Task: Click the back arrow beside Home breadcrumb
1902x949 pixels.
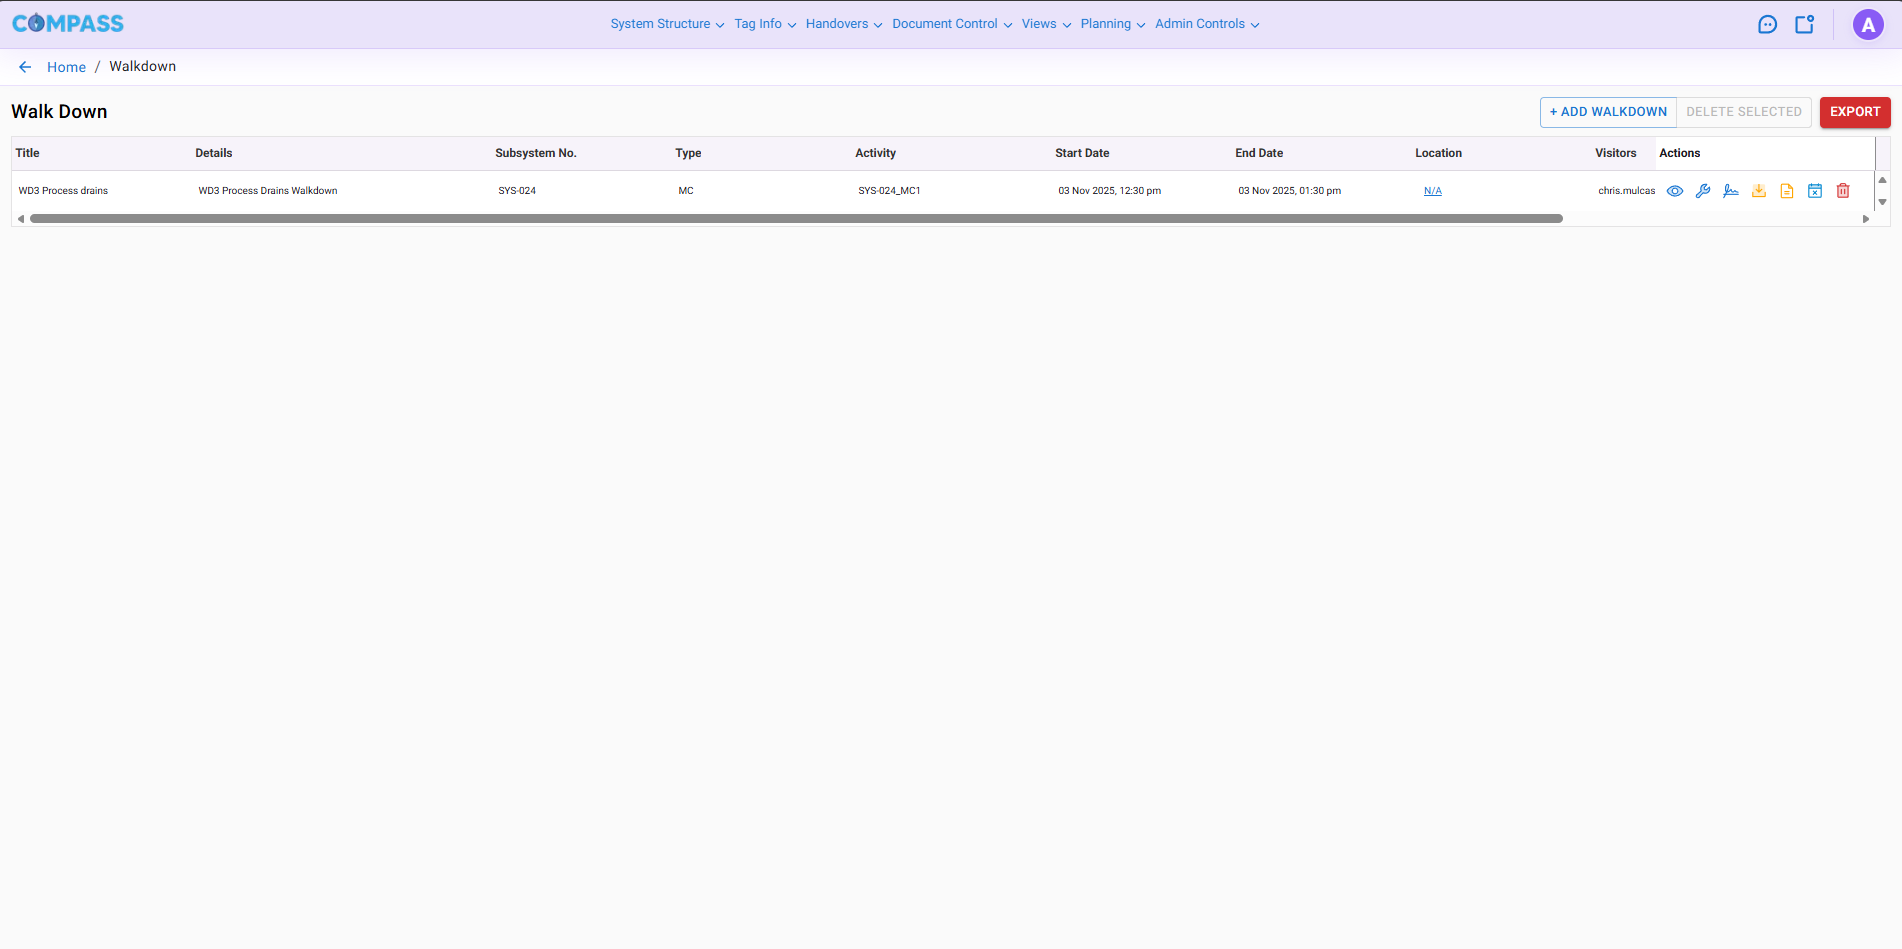Action: (x=25, y=67)
